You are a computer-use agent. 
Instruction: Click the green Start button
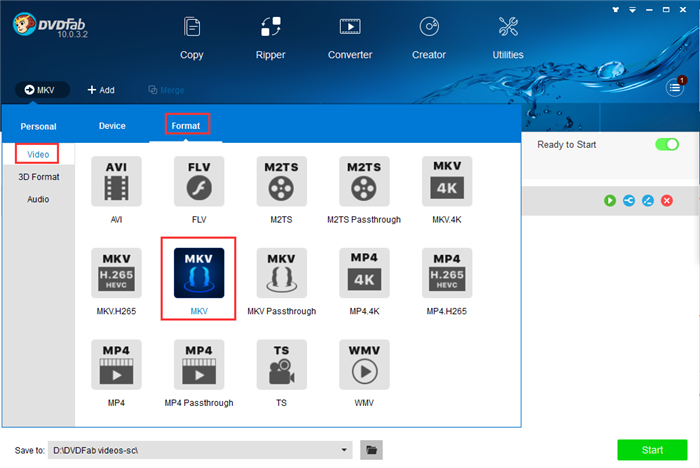point(652,450)
